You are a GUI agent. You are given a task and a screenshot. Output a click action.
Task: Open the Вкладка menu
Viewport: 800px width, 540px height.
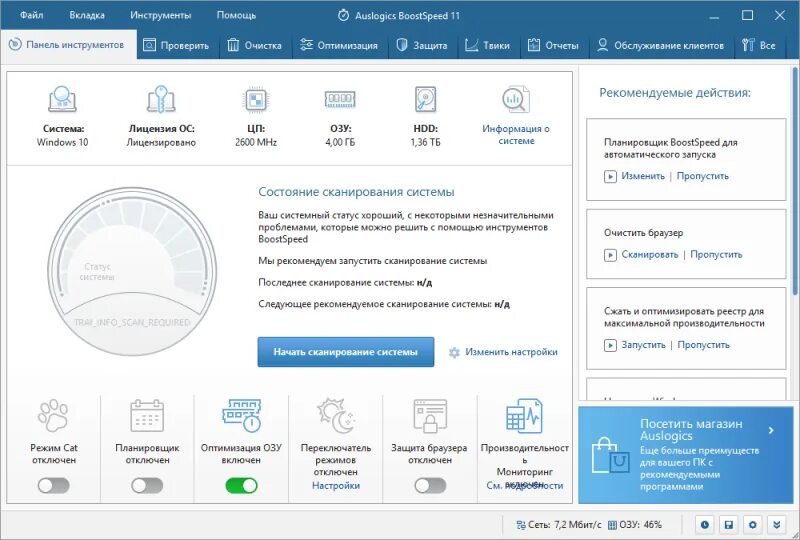(87, 15)
